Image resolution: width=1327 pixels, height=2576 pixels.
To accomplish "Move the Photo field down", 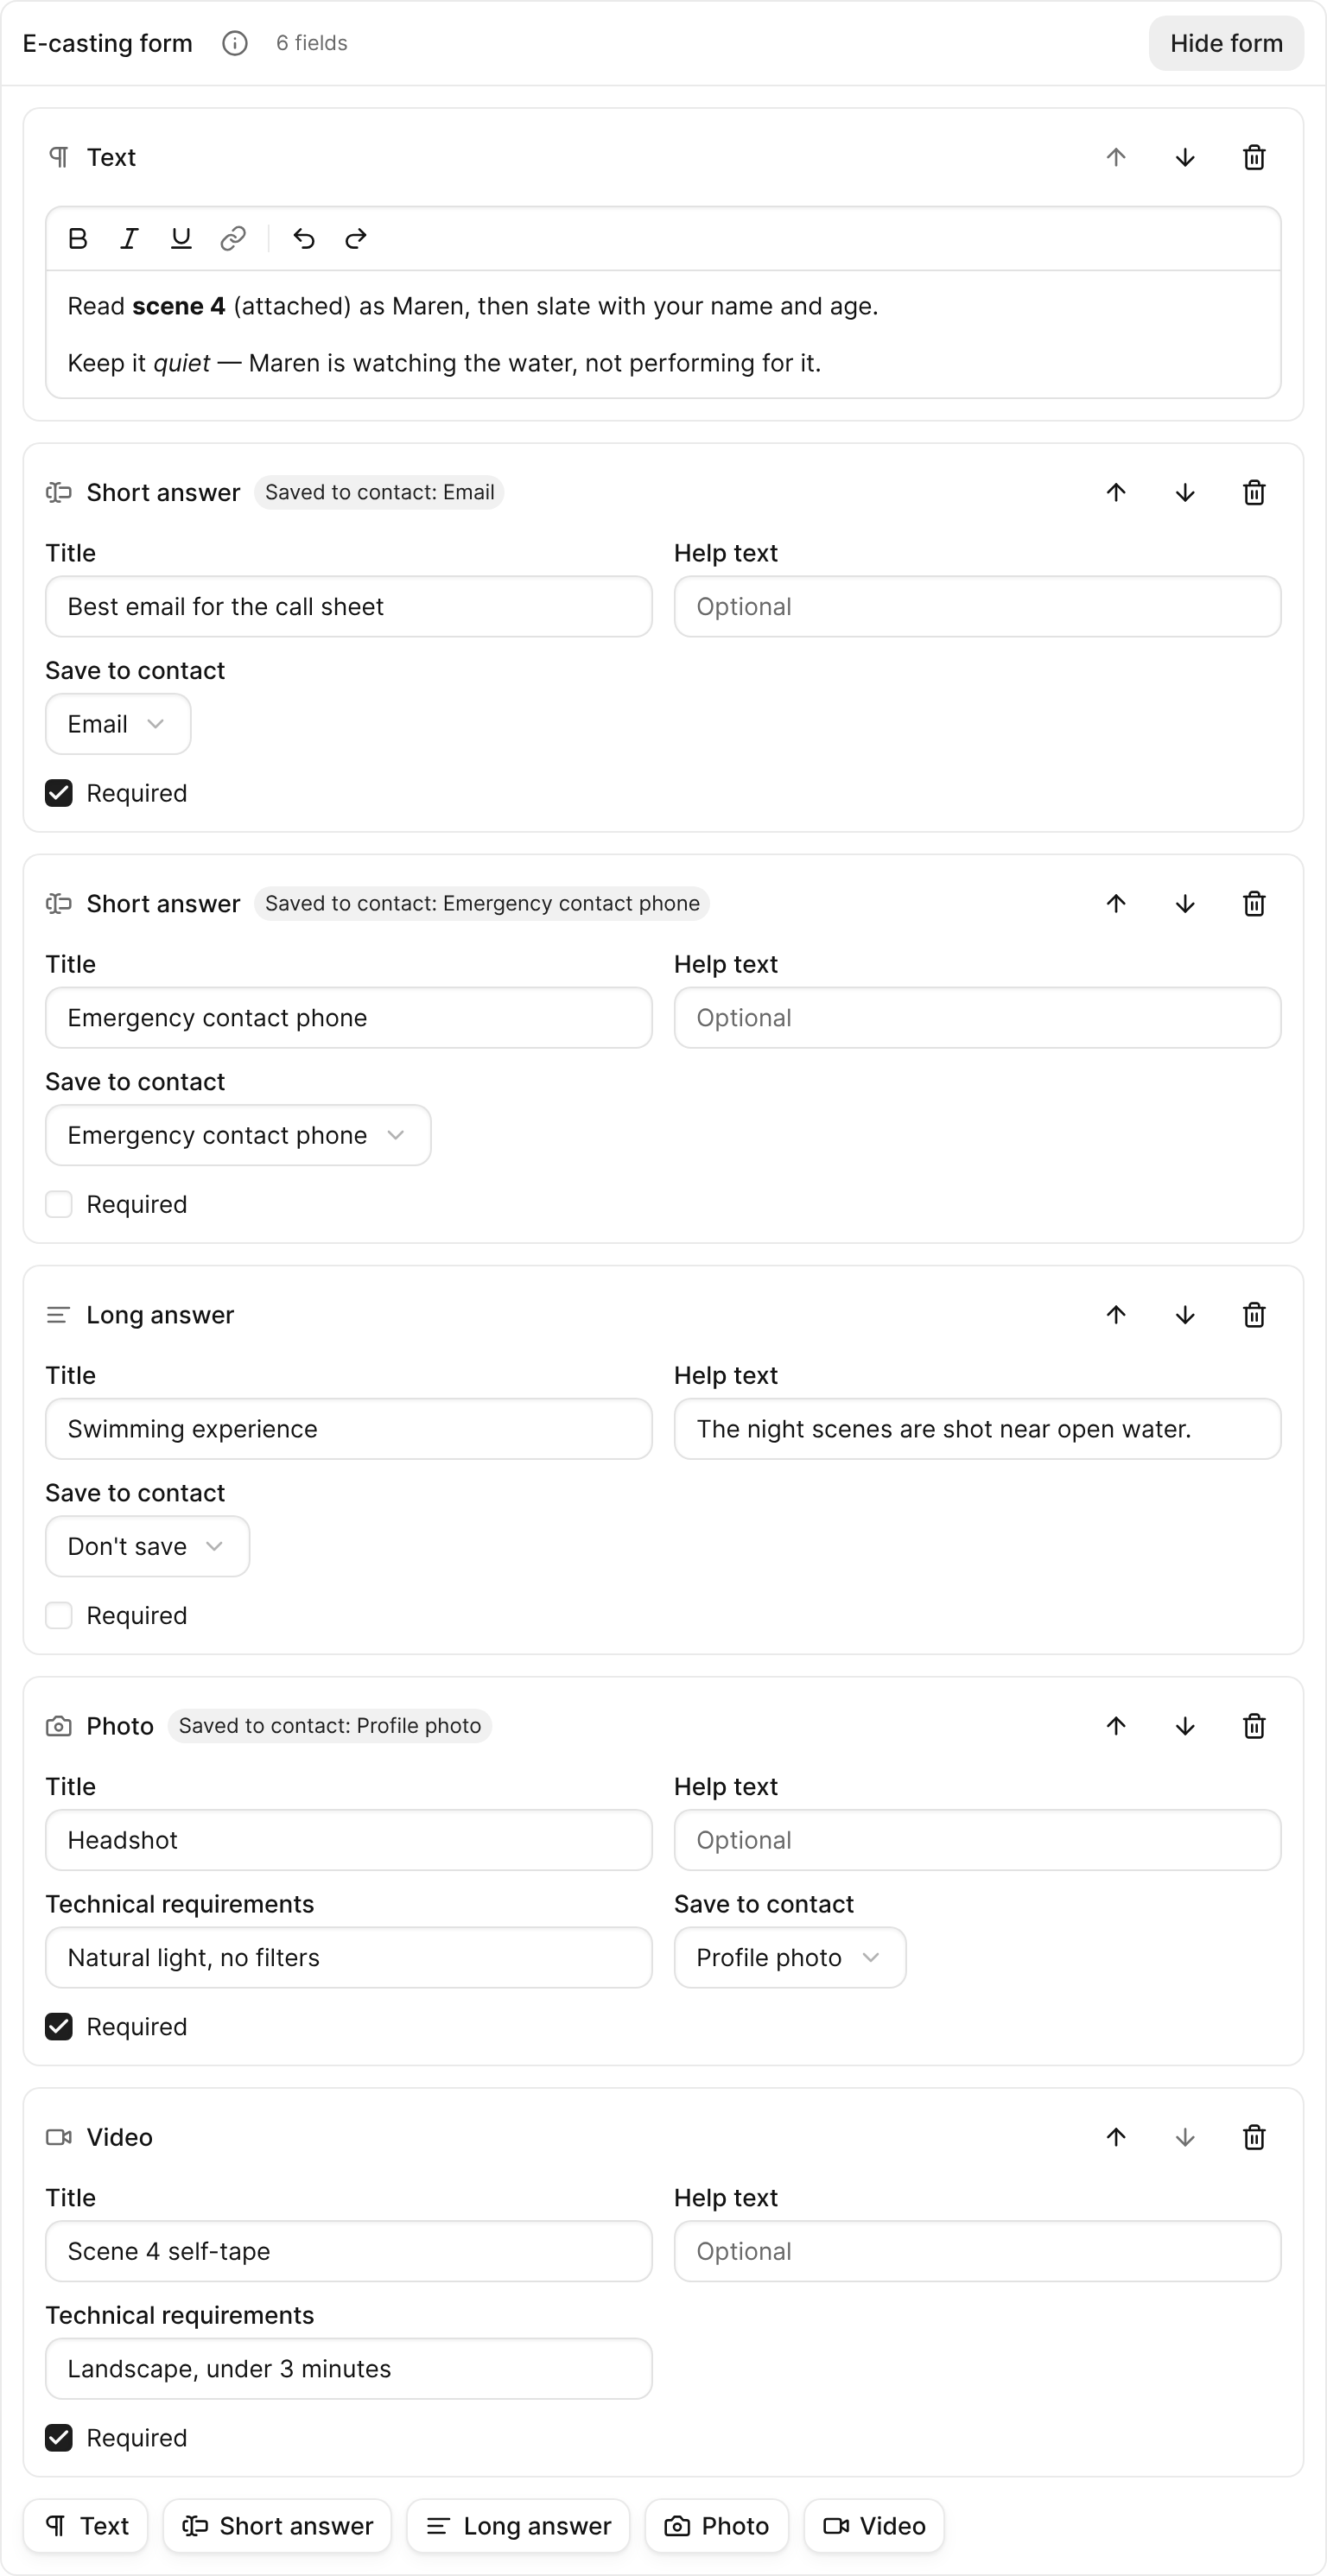I will click(1185, 1725).
